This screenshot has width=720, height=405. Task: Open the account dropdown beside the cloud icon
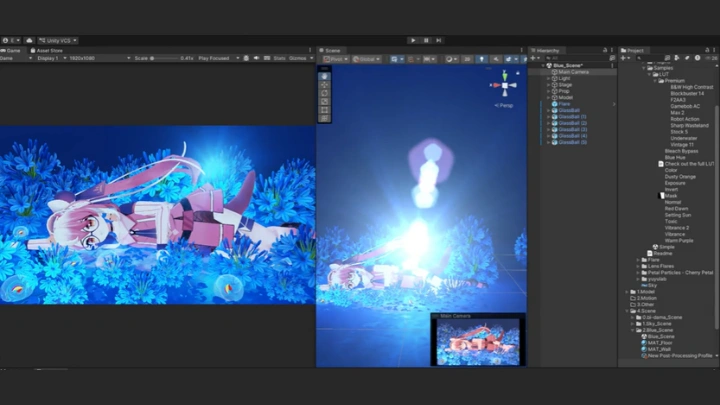tap(11, 40)
